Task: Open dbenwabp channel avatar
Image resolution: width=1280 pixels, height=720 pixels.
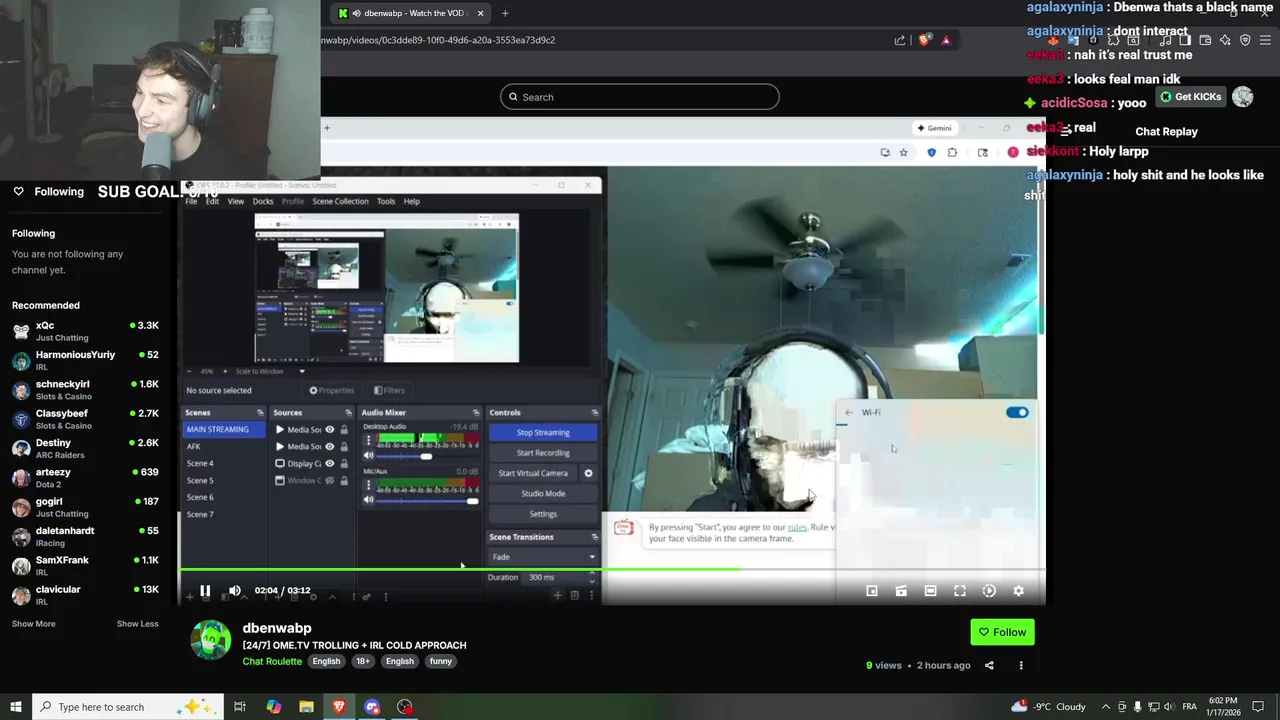Action: 211,640
